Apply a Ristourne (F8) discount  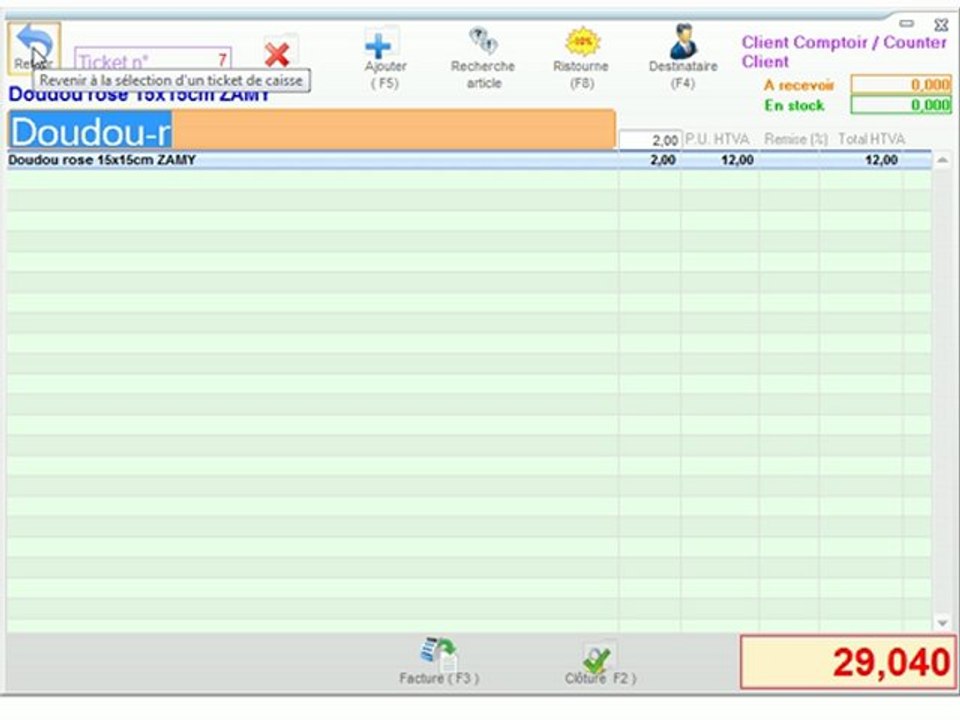click(582, 42)
